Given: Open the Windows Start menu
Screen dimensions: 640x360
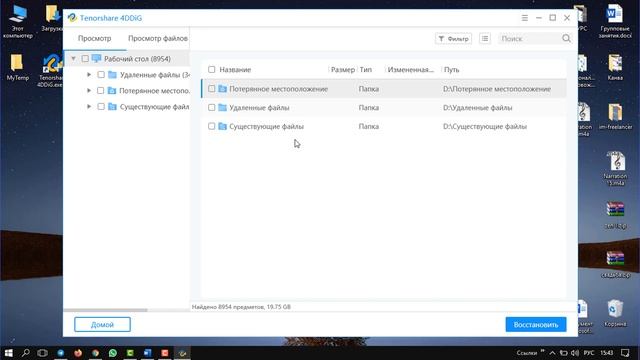Looking at the screenshot, I should click(8, 353).
